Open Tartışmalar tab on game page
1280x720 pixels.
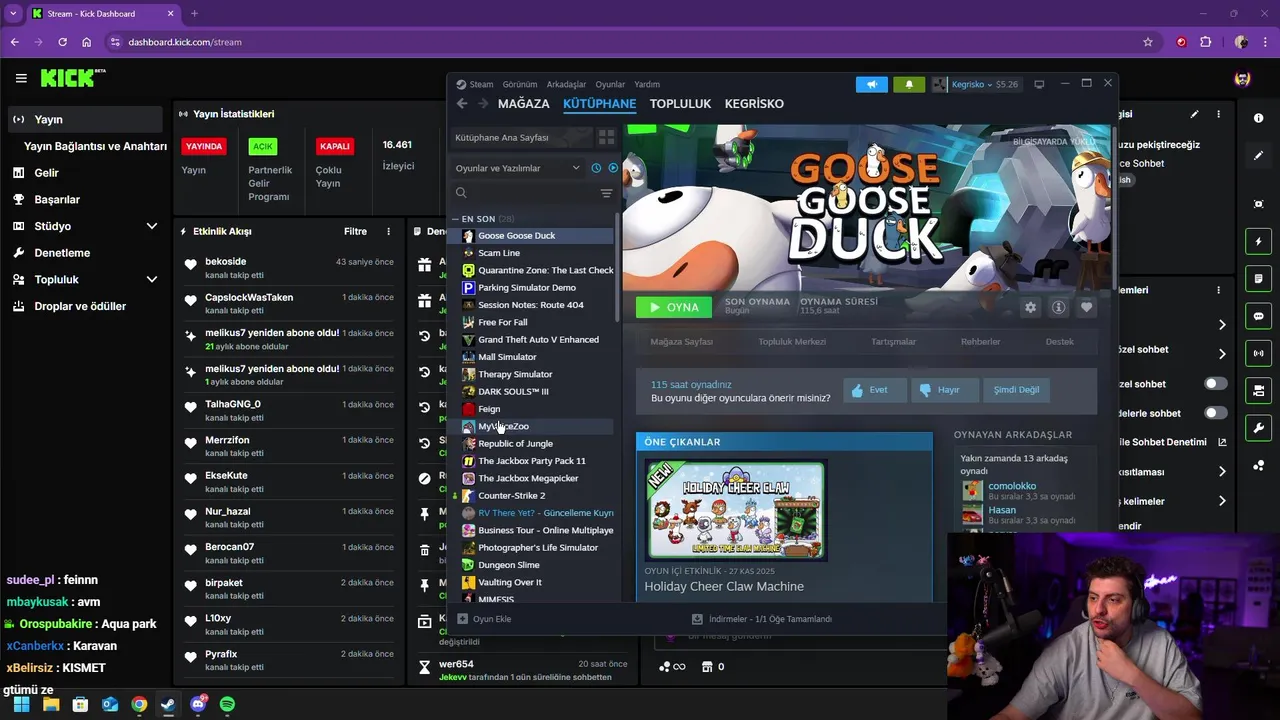893,342
